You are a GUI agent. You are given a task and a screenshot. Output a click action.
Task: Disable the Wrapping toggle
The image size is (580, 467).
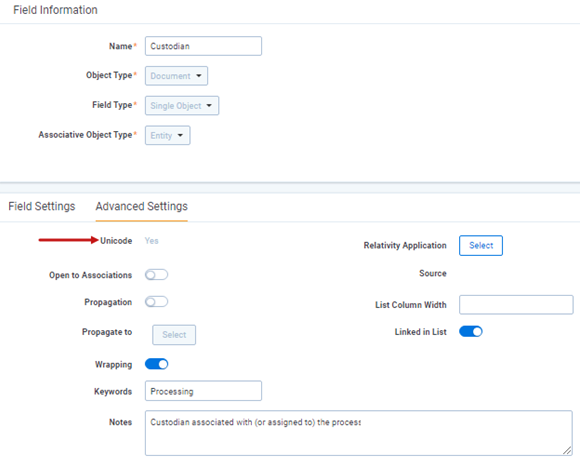[x=156, y=364]
